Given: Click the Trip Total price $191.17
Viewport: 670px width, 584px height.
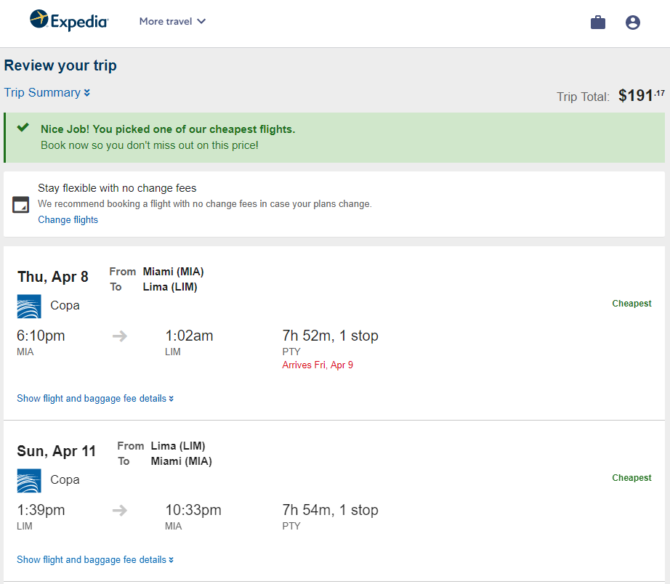Looking at the screenshot, I should 641,95.
